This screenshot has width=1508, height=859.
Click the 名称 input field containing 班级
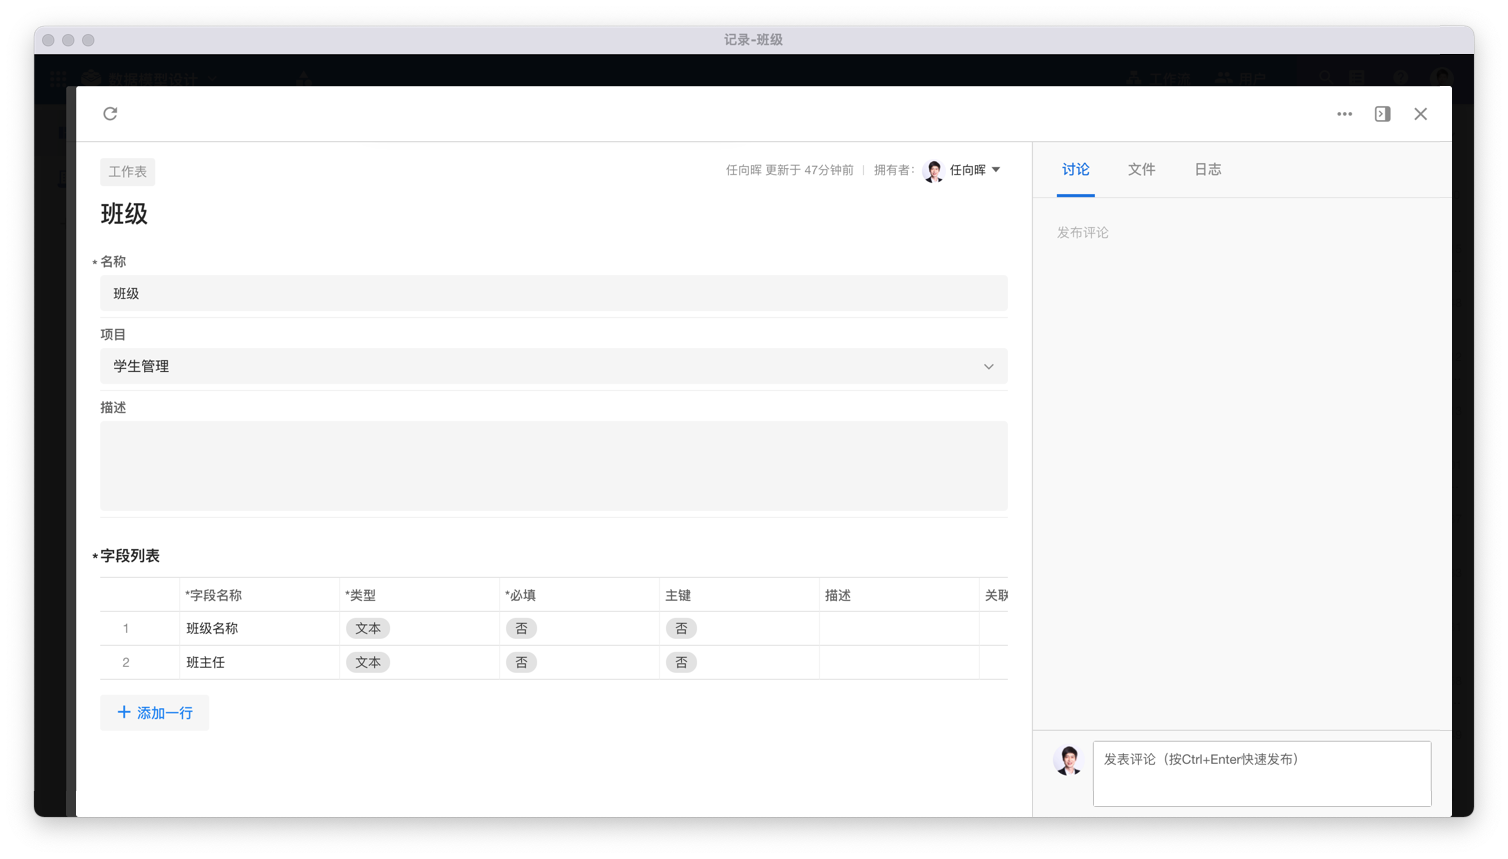coord(553,294)
